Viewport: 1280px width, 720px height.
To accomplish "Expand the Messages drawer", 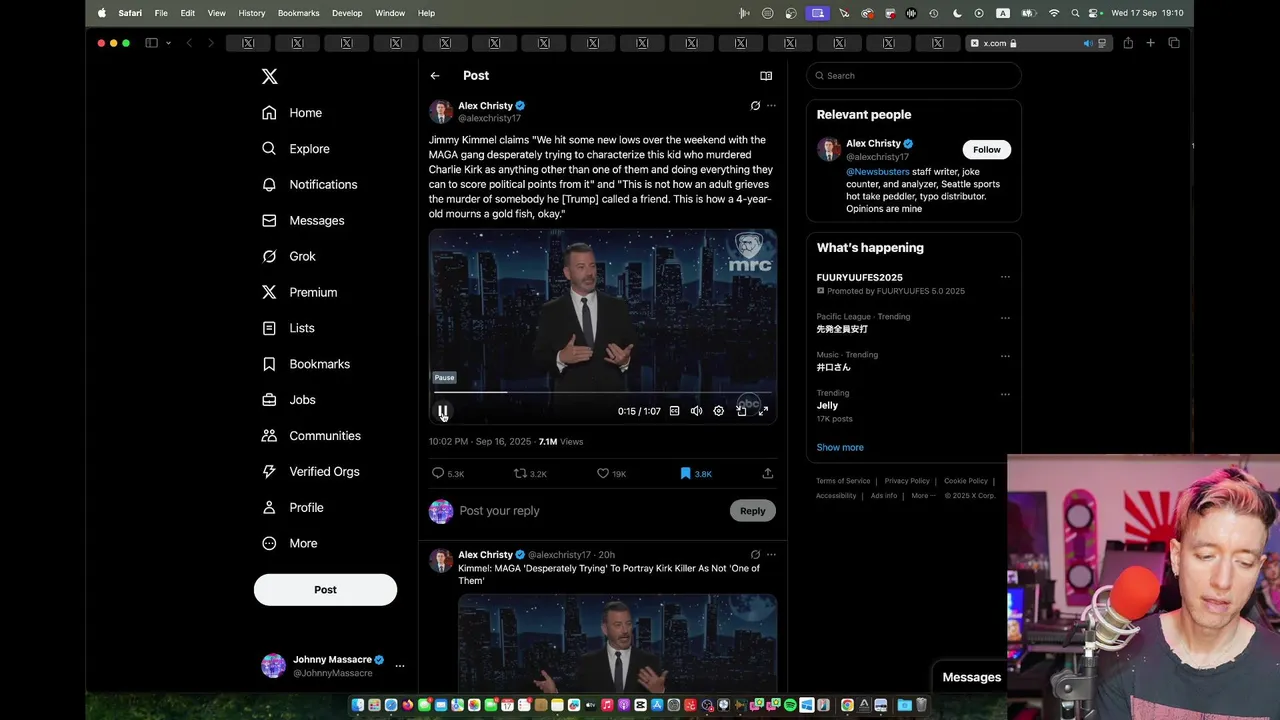I will [971, 677].
